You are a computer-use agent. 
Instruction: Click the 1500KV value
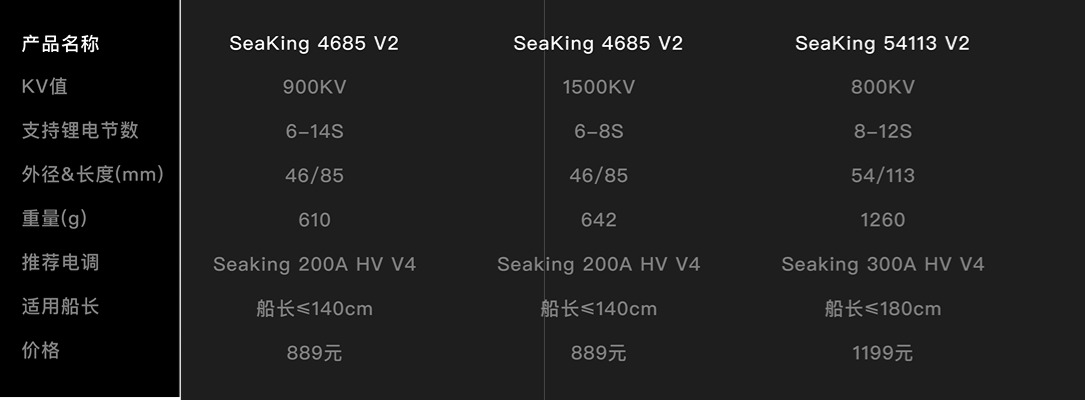tap(599, 87)
